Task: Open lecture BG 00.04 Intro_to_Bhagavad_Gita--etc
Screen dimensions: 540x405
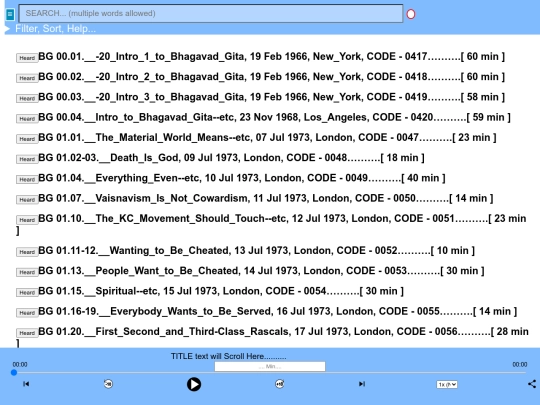Action: coord(274,117)
